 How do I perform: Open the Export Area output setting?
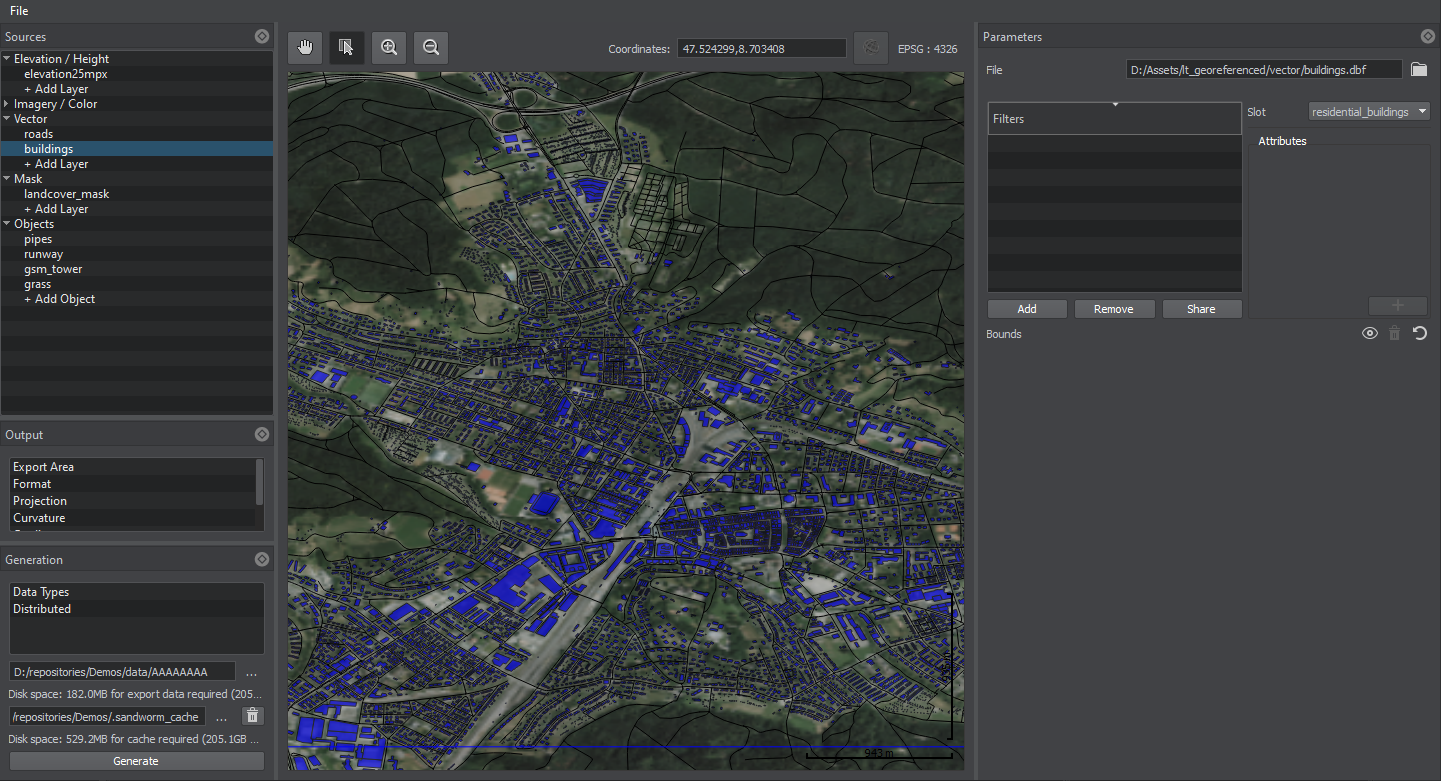click(132, 467)
